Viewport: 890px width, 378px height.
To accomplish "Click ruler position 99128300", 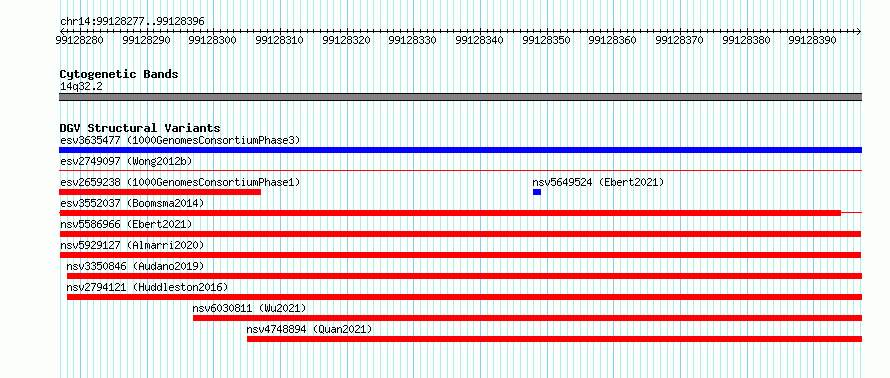I will (x=212, y=40).
